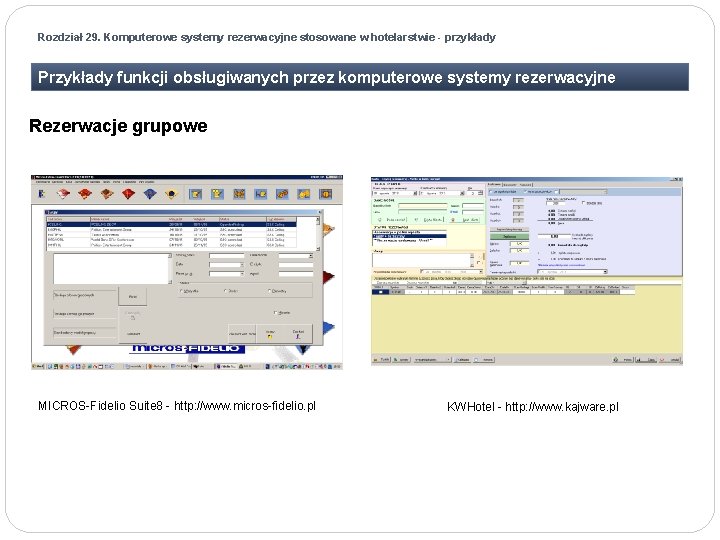Click the exit door icon in Fidelio toolbar
The height and width of the screenshot is (540, 720).
pos(41,193)
